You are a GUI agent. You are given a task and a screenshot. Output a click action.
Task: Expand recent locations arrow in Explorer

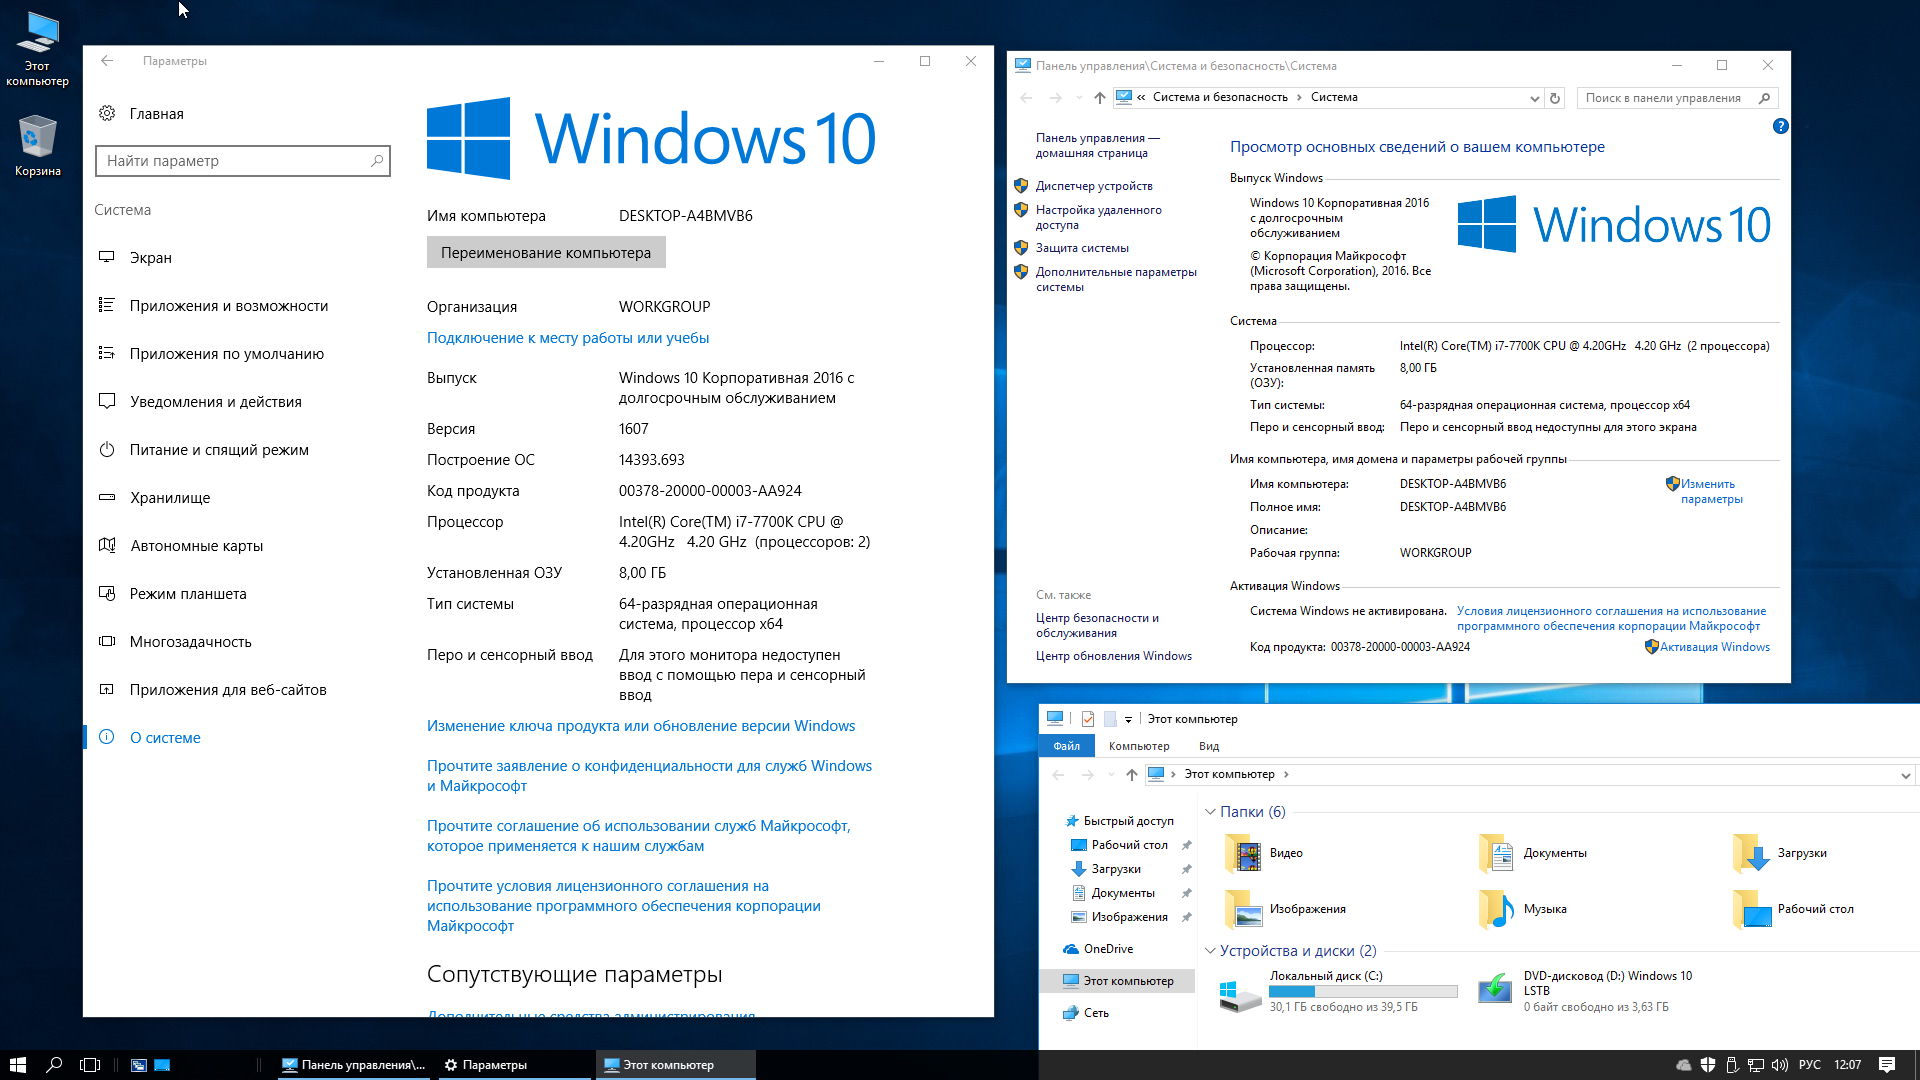pyautogui.click(x=1111, y=775)
